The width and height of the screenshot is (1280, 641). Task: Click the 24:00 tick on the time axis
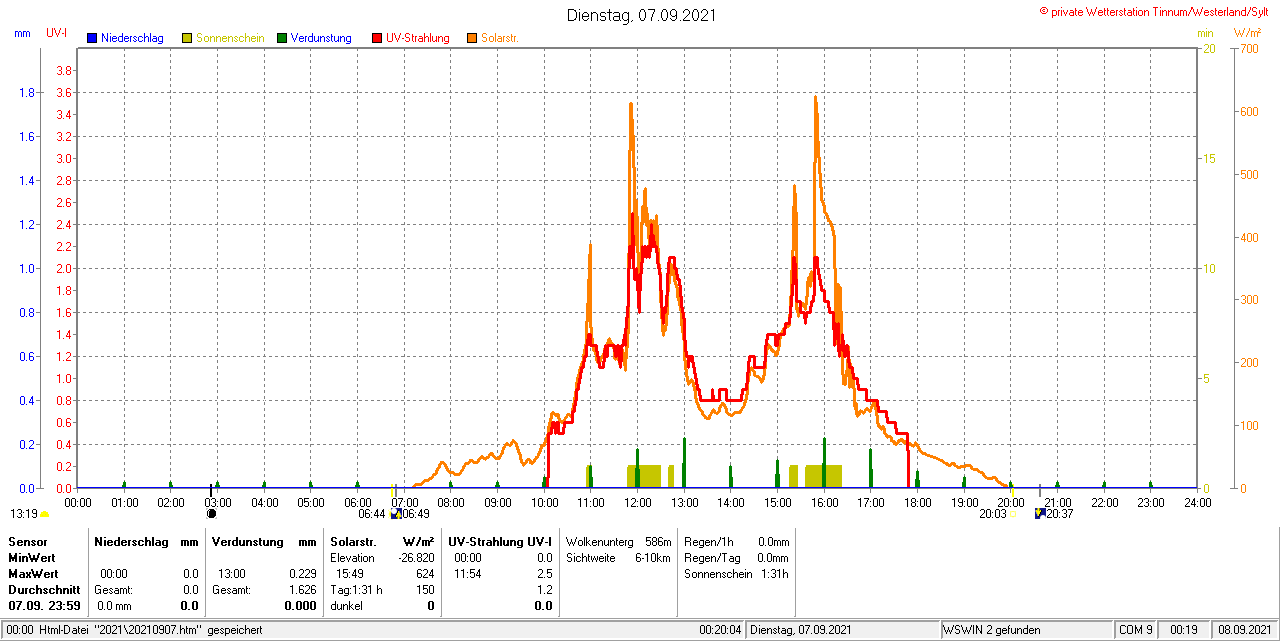[x=1197, y=502]
